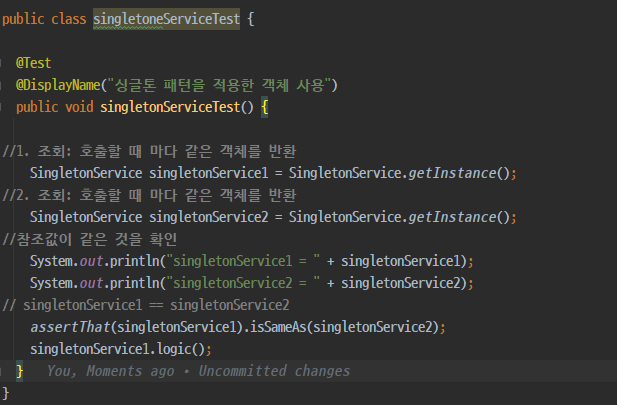The image size is (617, 405).
Task: Click getInstance on the singletonService2 declaration line
Action: 452,217
